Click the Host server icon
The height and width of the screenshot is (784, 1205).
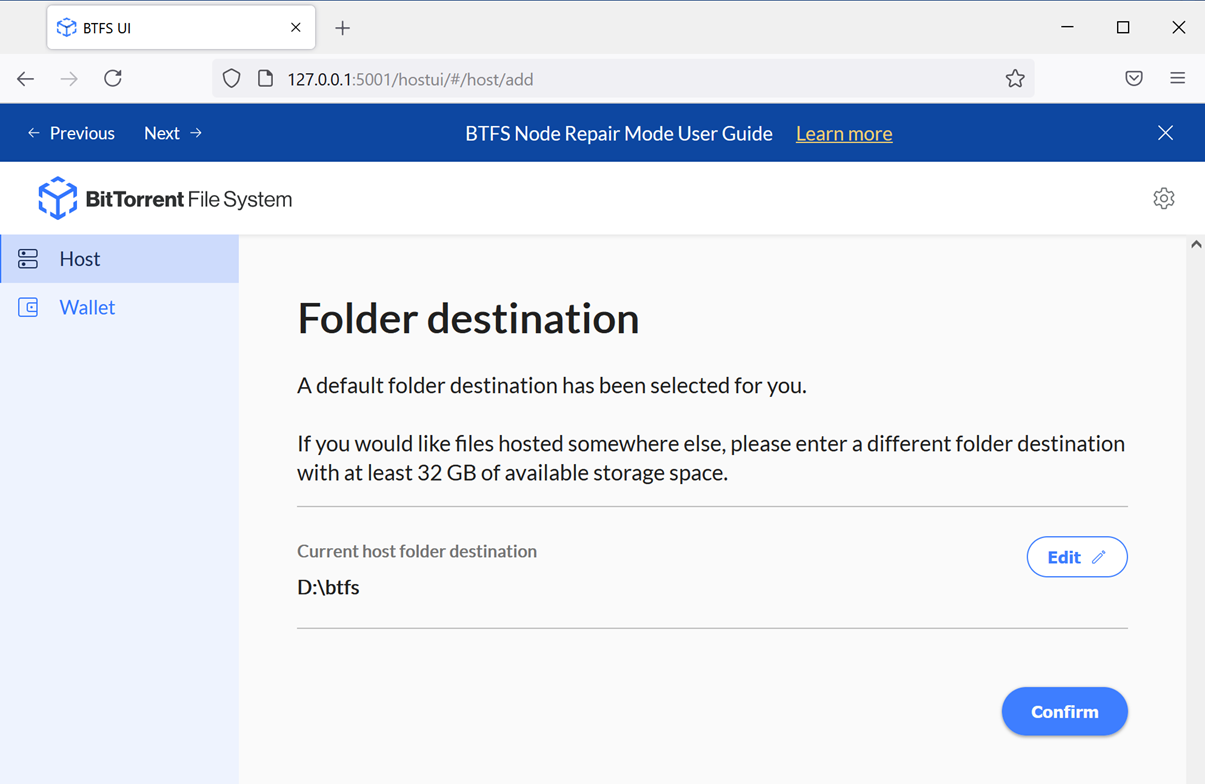[x=28, y=259]
